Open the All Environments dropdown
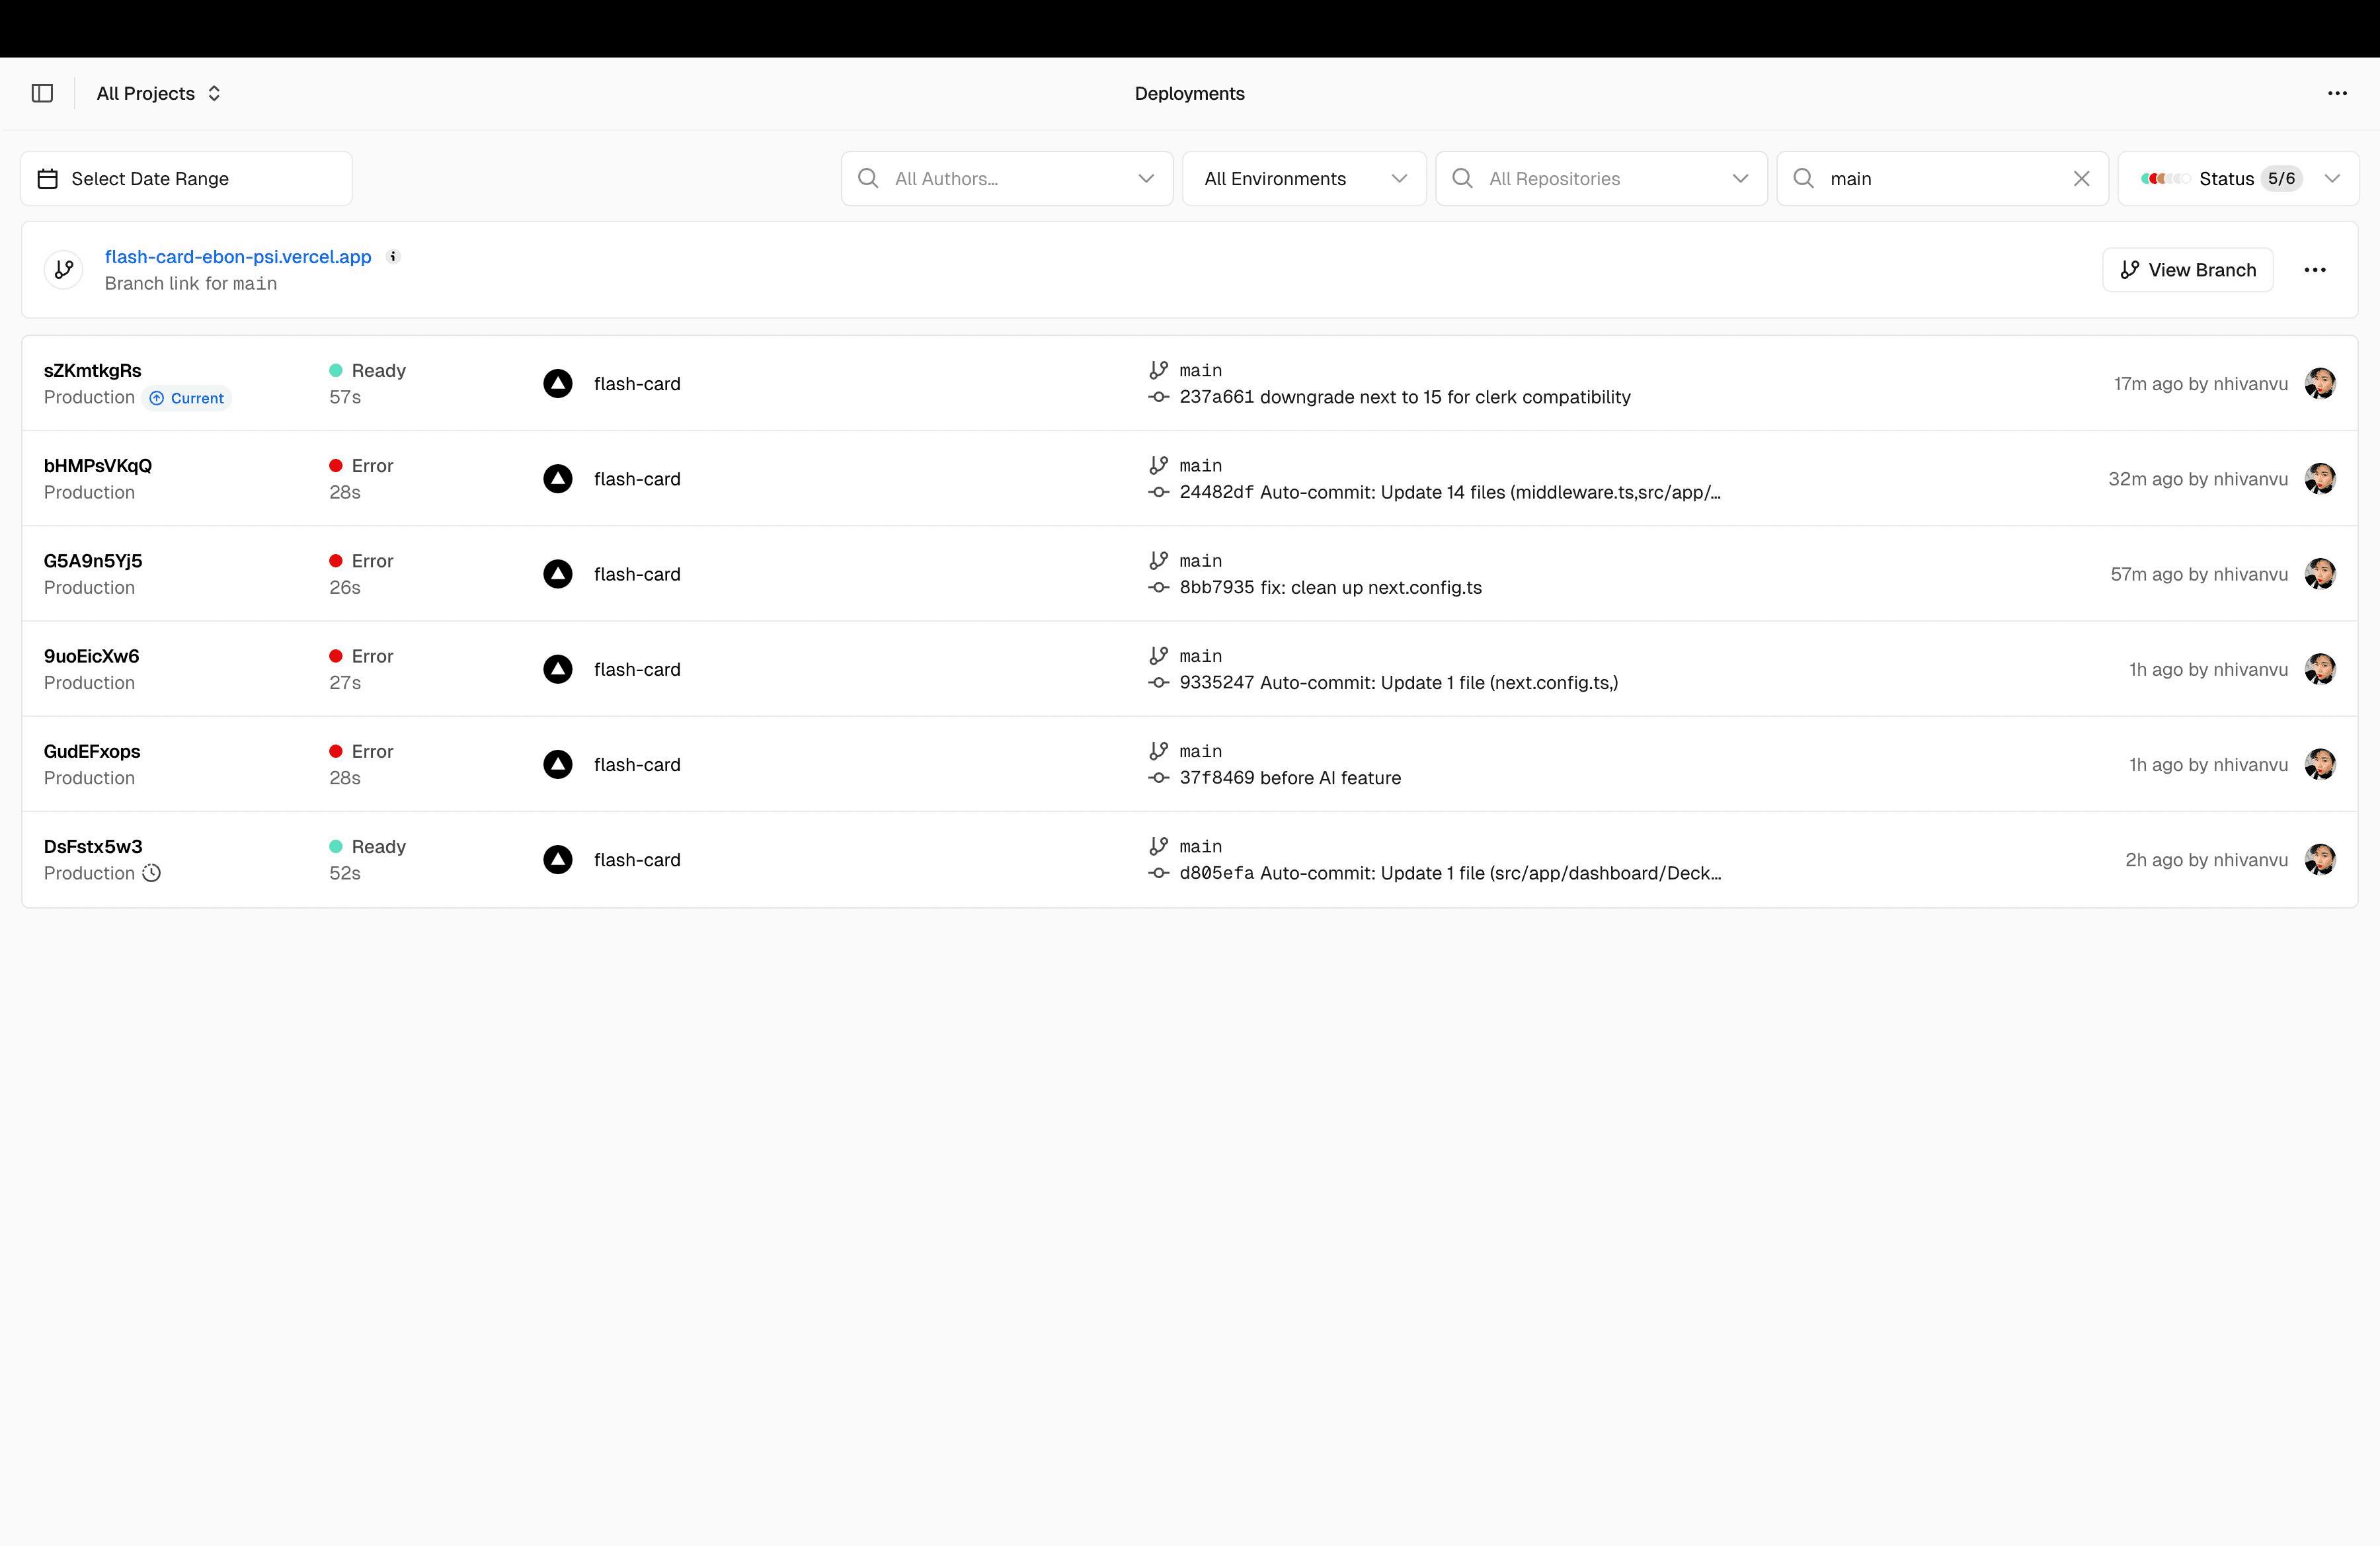The image size is (2380, 1546). point(1304,179)
